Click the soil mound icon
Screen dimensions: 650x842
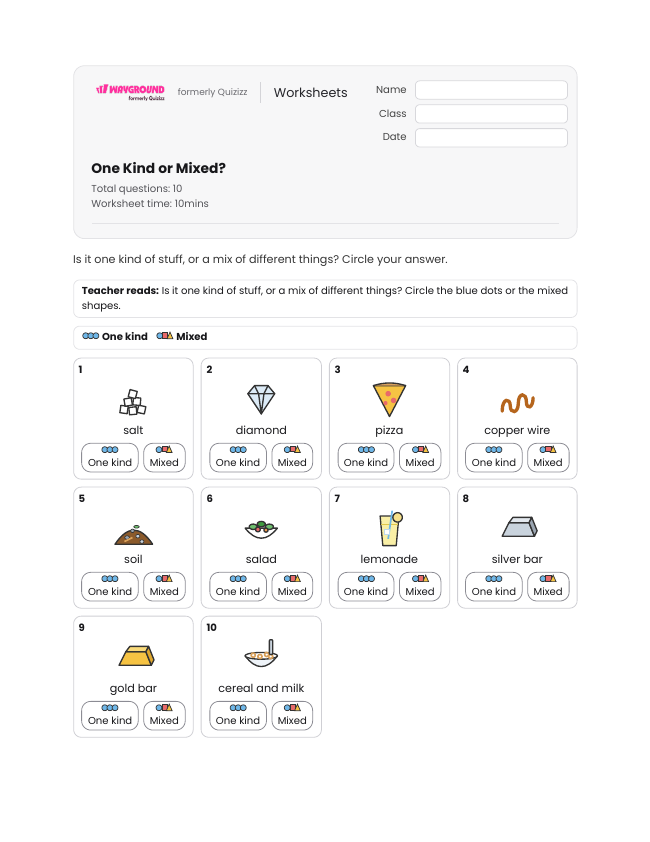click(133, 535)
